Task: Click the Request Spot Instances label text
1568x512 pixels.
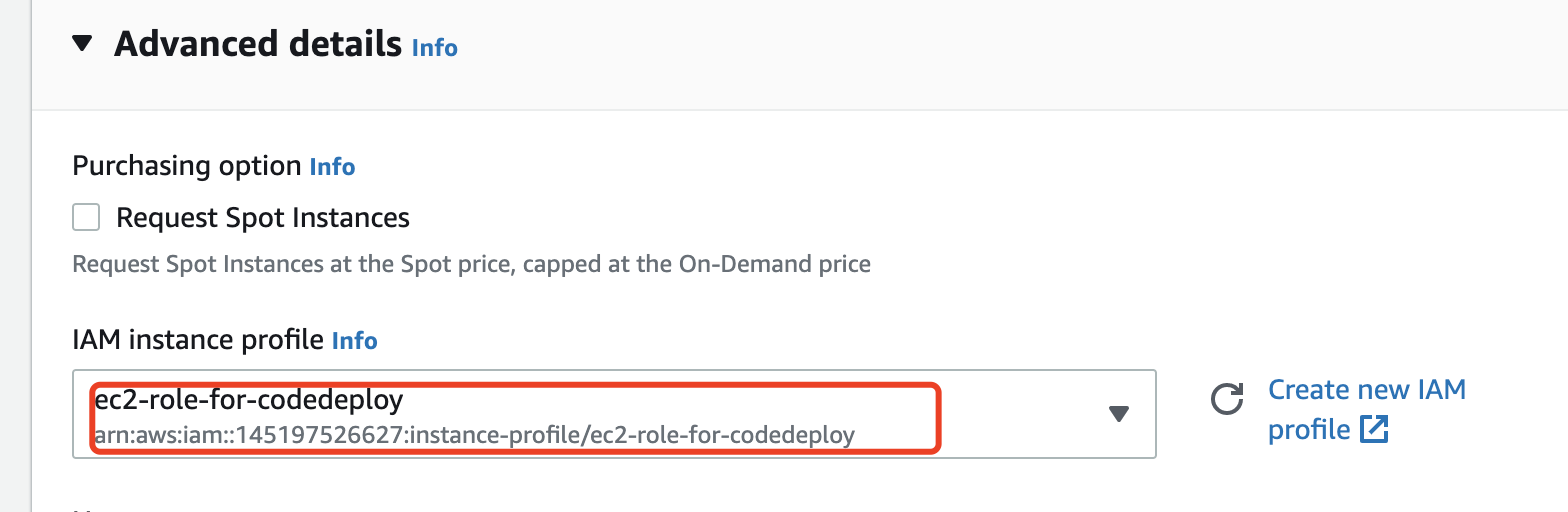Action: [x=263, y=218]
